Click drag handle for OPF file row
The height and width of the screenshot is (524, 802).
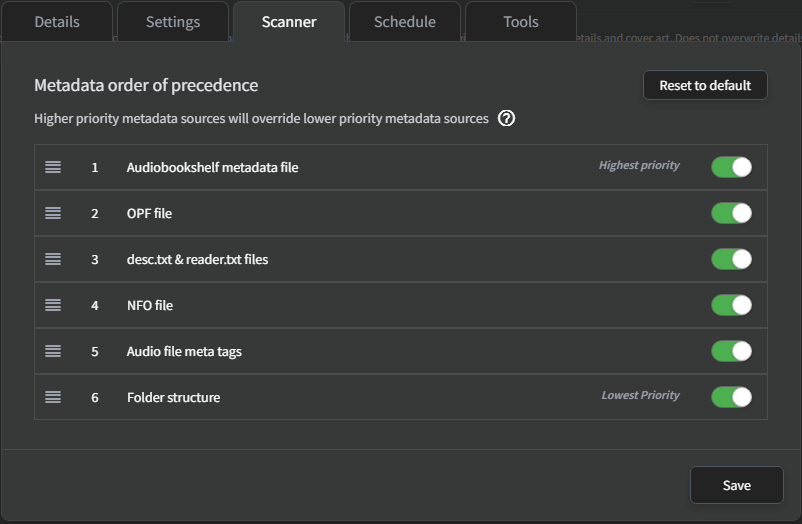click(53, 213)
